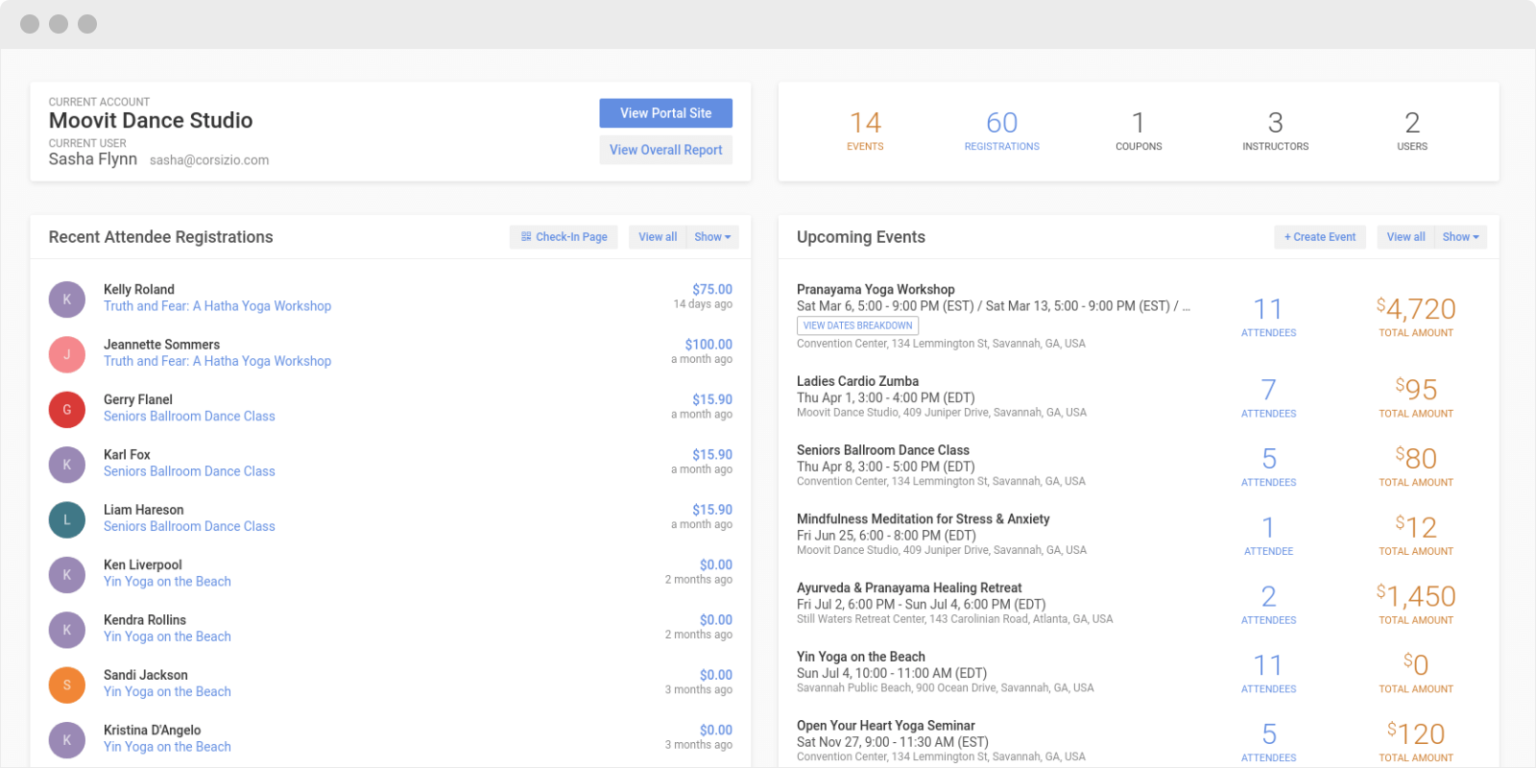This screenshot has height=768, width=1536.
Task: Click View all in Upcoming Events
Action: [1405, 237]
